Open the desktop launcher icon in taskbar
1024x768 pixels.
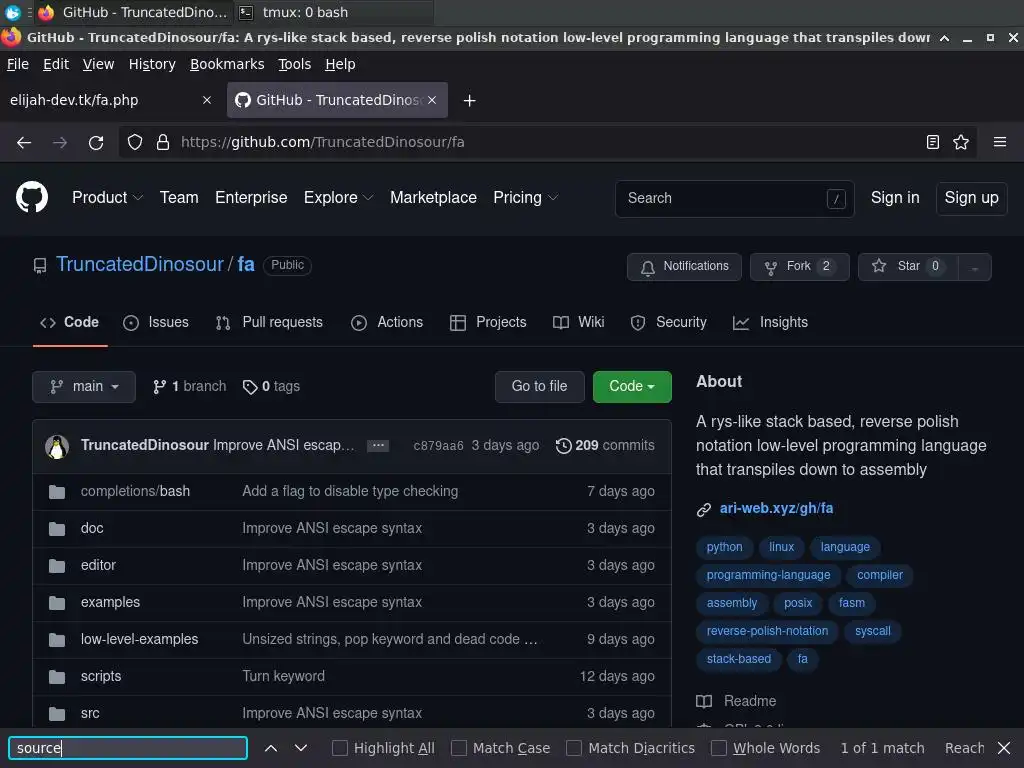12,12
